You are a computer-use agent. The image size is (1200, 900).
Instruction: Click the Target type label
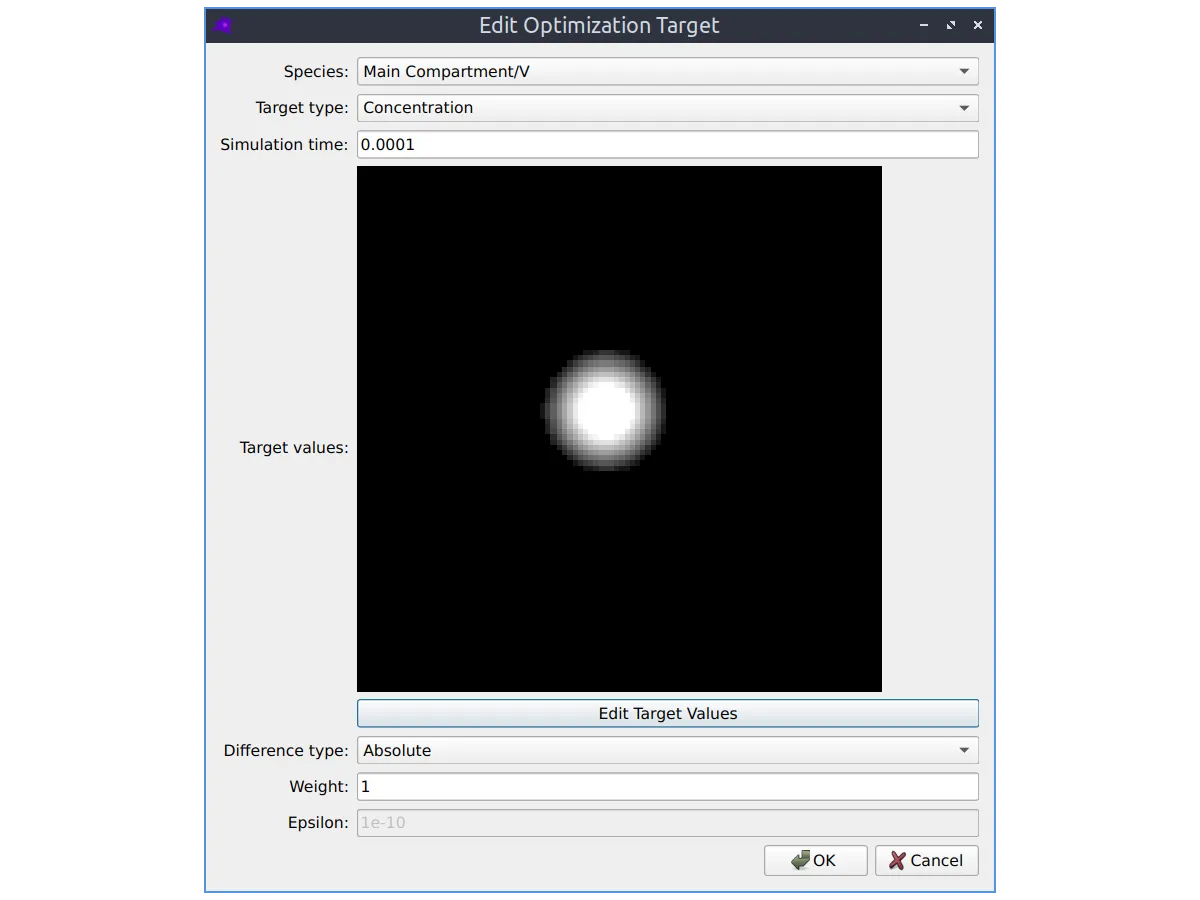(x=302, y=108)
